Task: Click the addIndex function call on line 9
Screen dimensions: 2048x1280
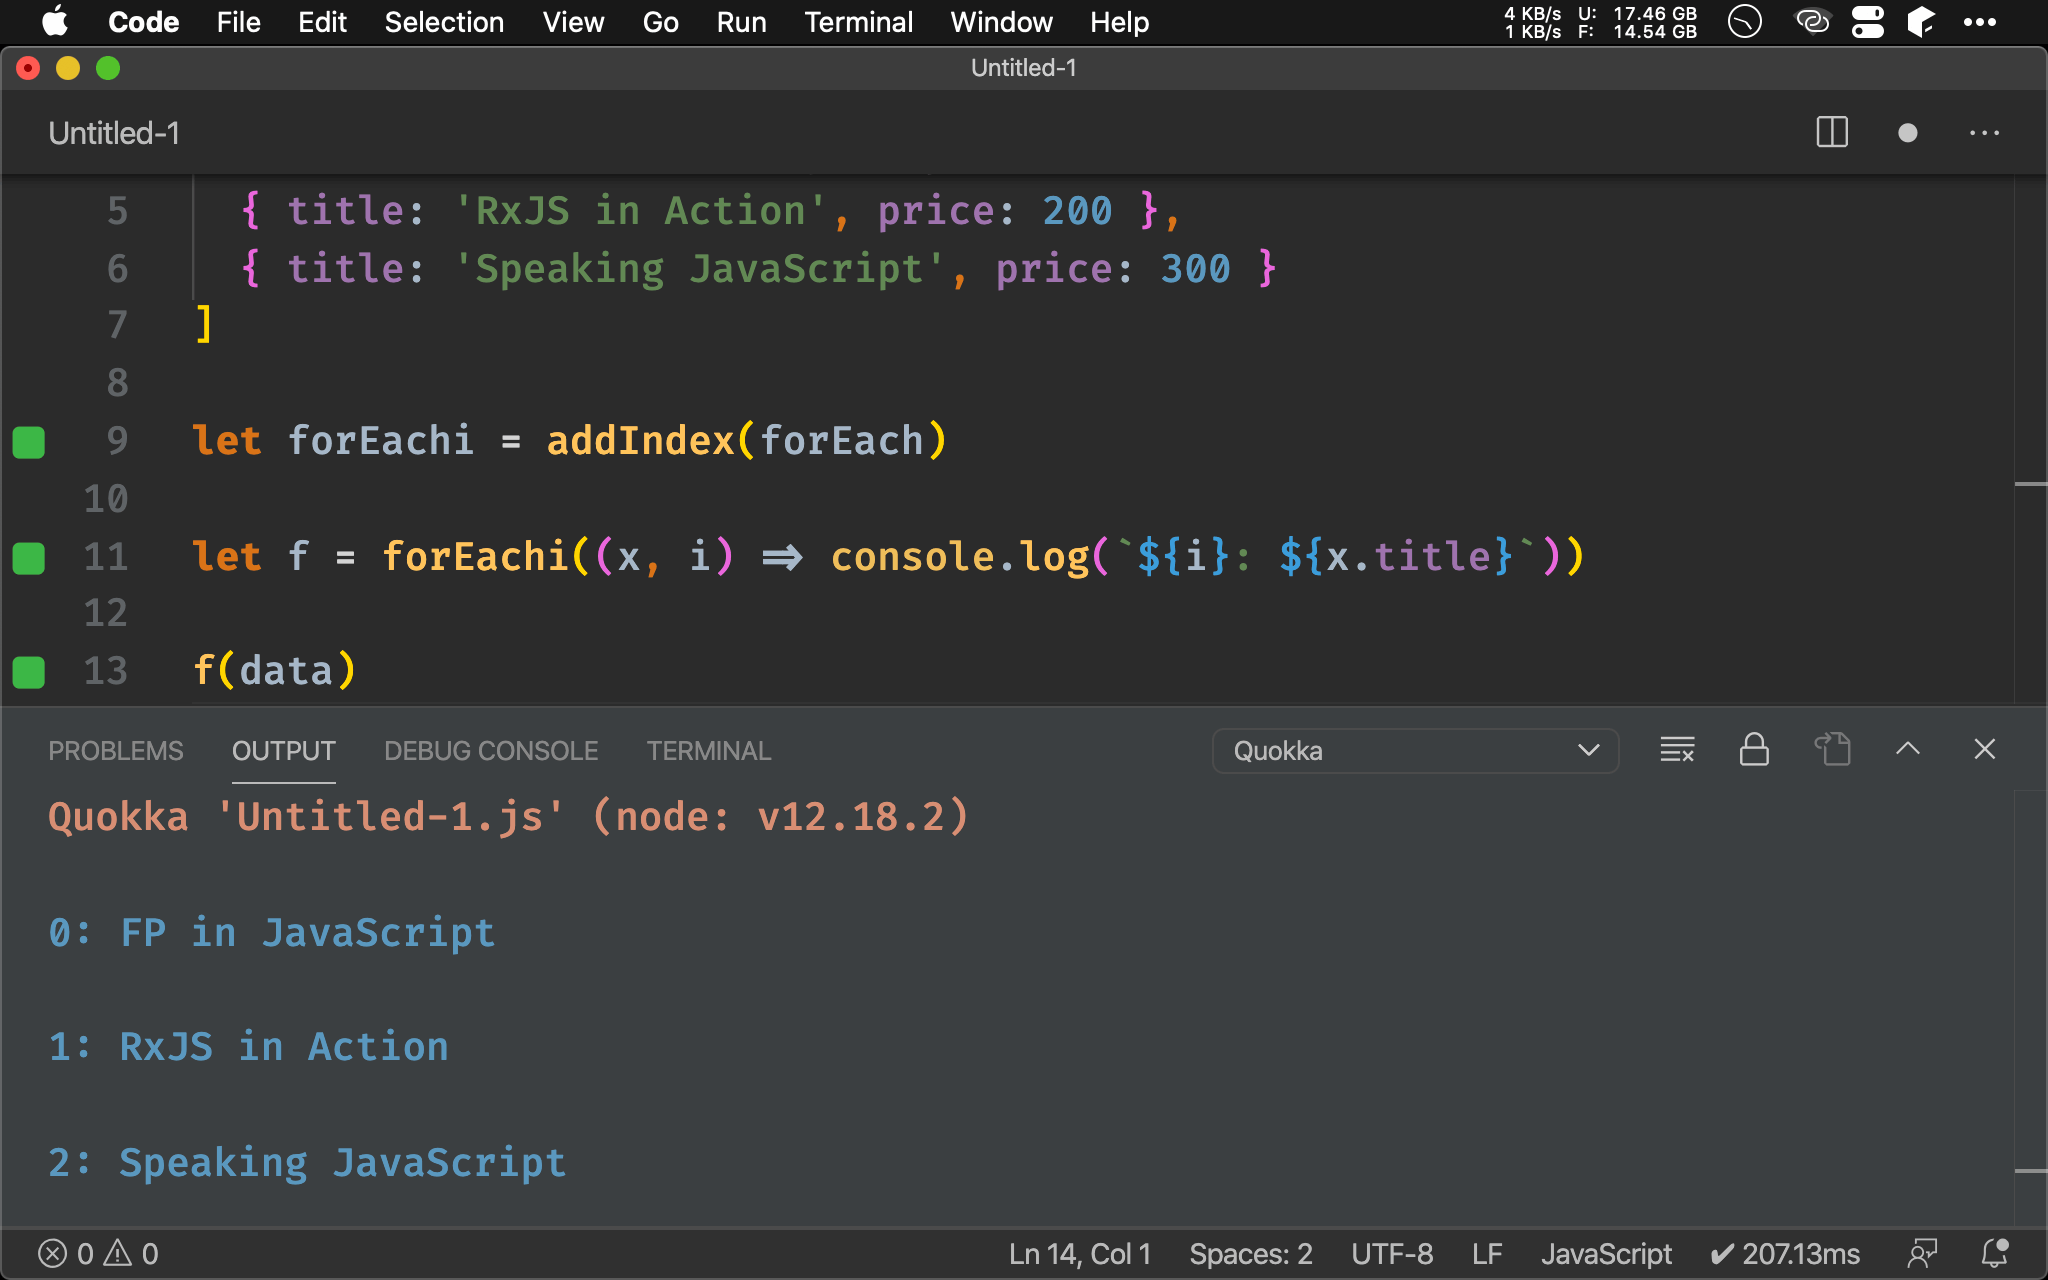Action: tap(641, 441)
